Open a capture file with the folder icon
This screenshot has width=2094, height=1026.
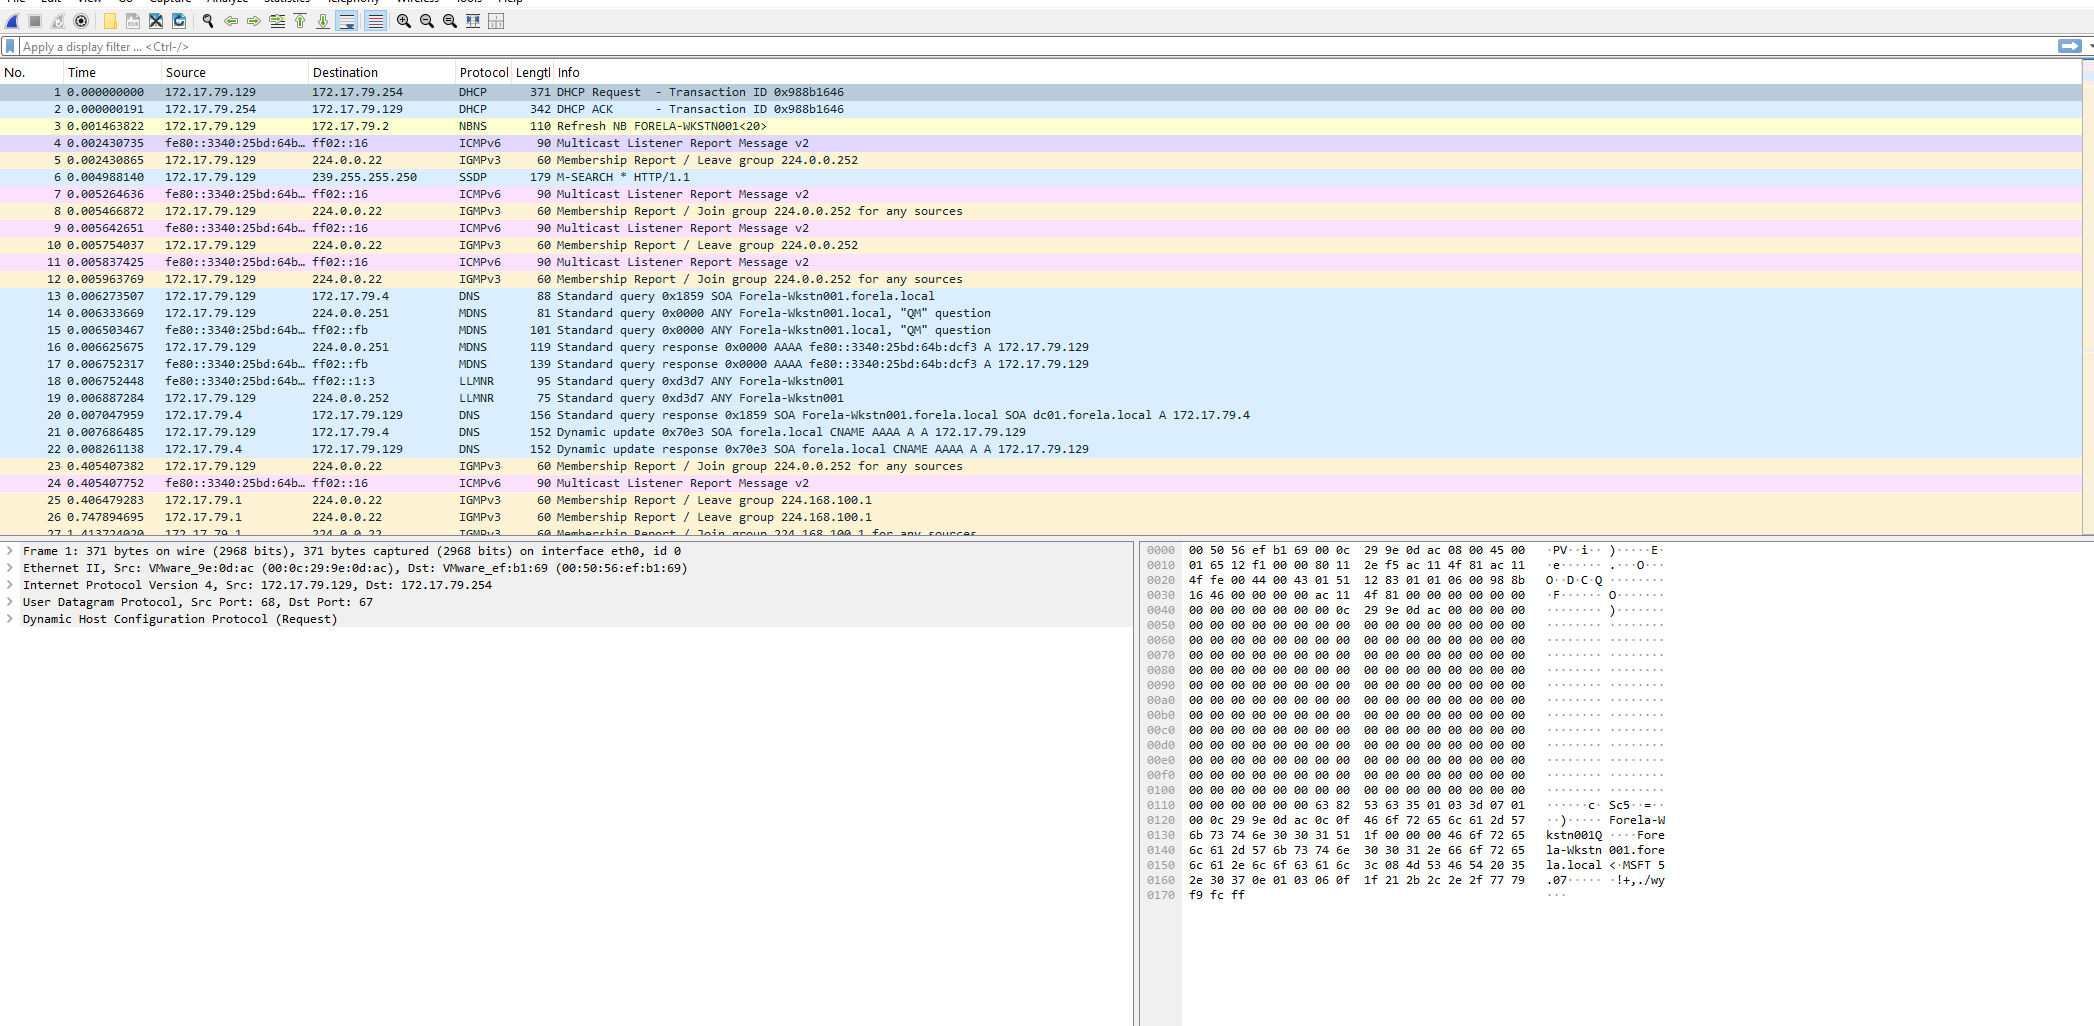110,21
